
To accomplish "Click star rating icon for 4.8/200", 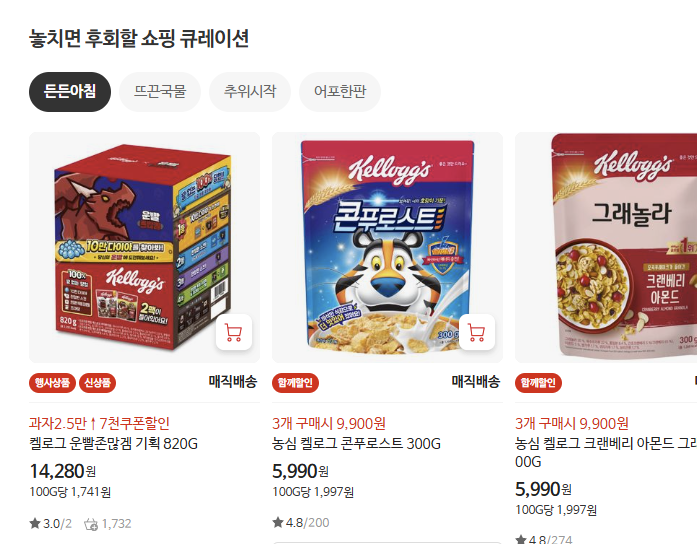I will [x=278, y=522].
